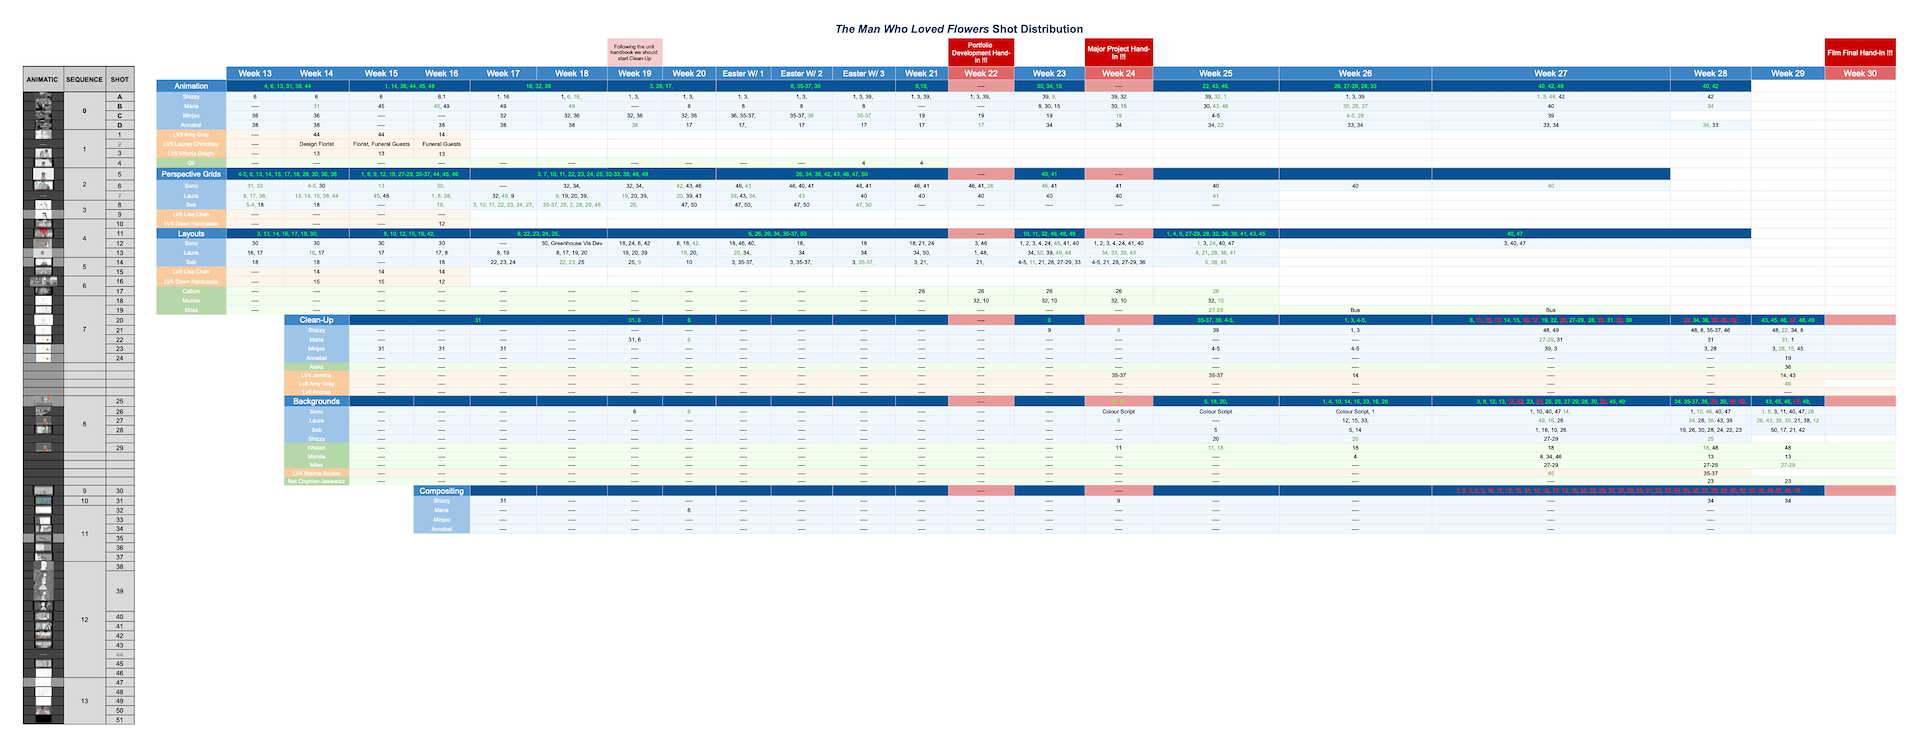Select the Week 30 column header
This screenshot has width=1920, height=744.
1859,73
